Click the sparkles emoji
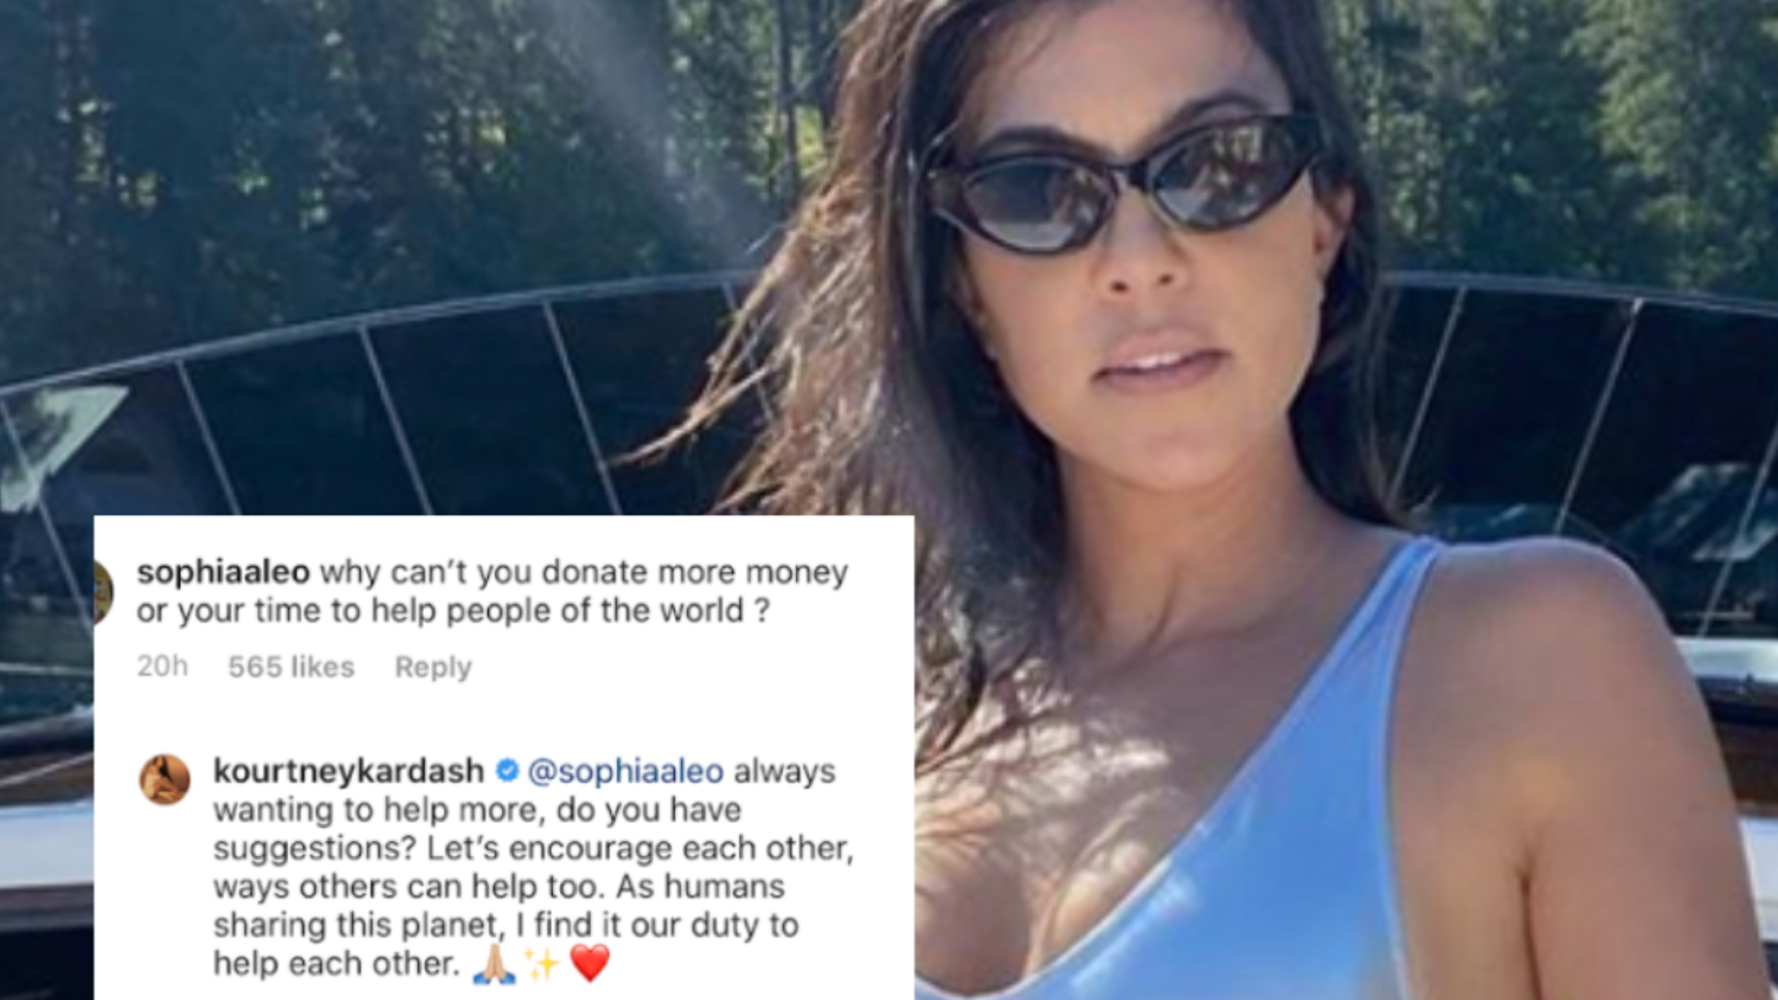Screen dimensions: 1778x1000 (542, 964)
